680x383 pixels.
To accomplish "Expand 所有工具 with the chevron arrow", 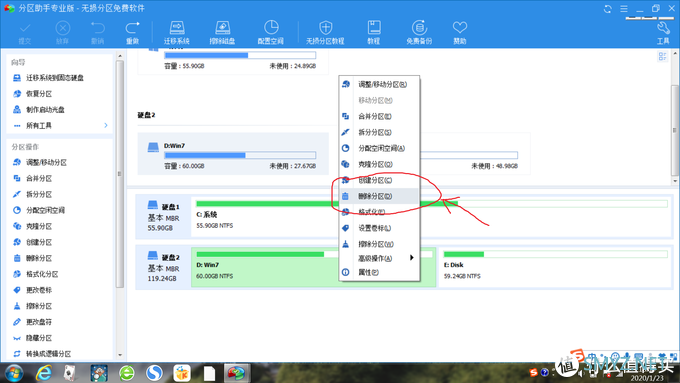I will point(106,125).
